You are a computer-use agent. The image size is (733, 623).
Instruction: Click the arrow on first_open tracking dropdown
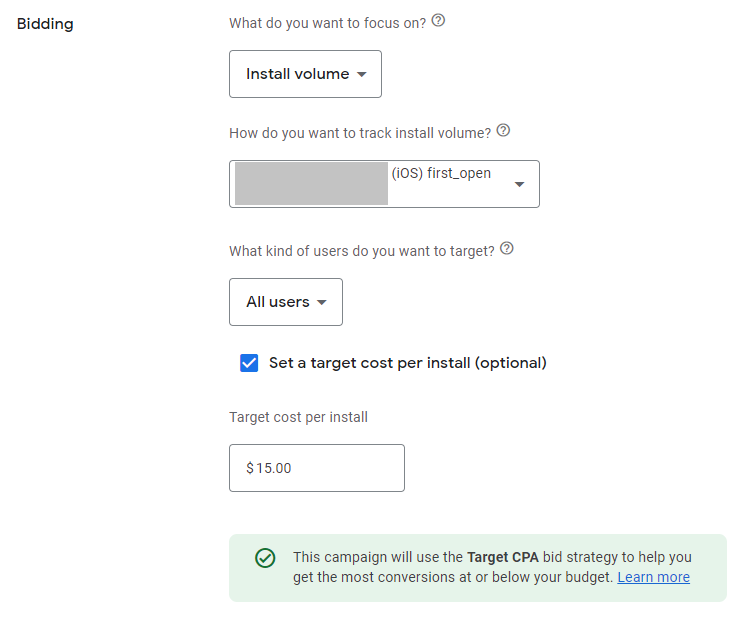click(x=519, y=184)
